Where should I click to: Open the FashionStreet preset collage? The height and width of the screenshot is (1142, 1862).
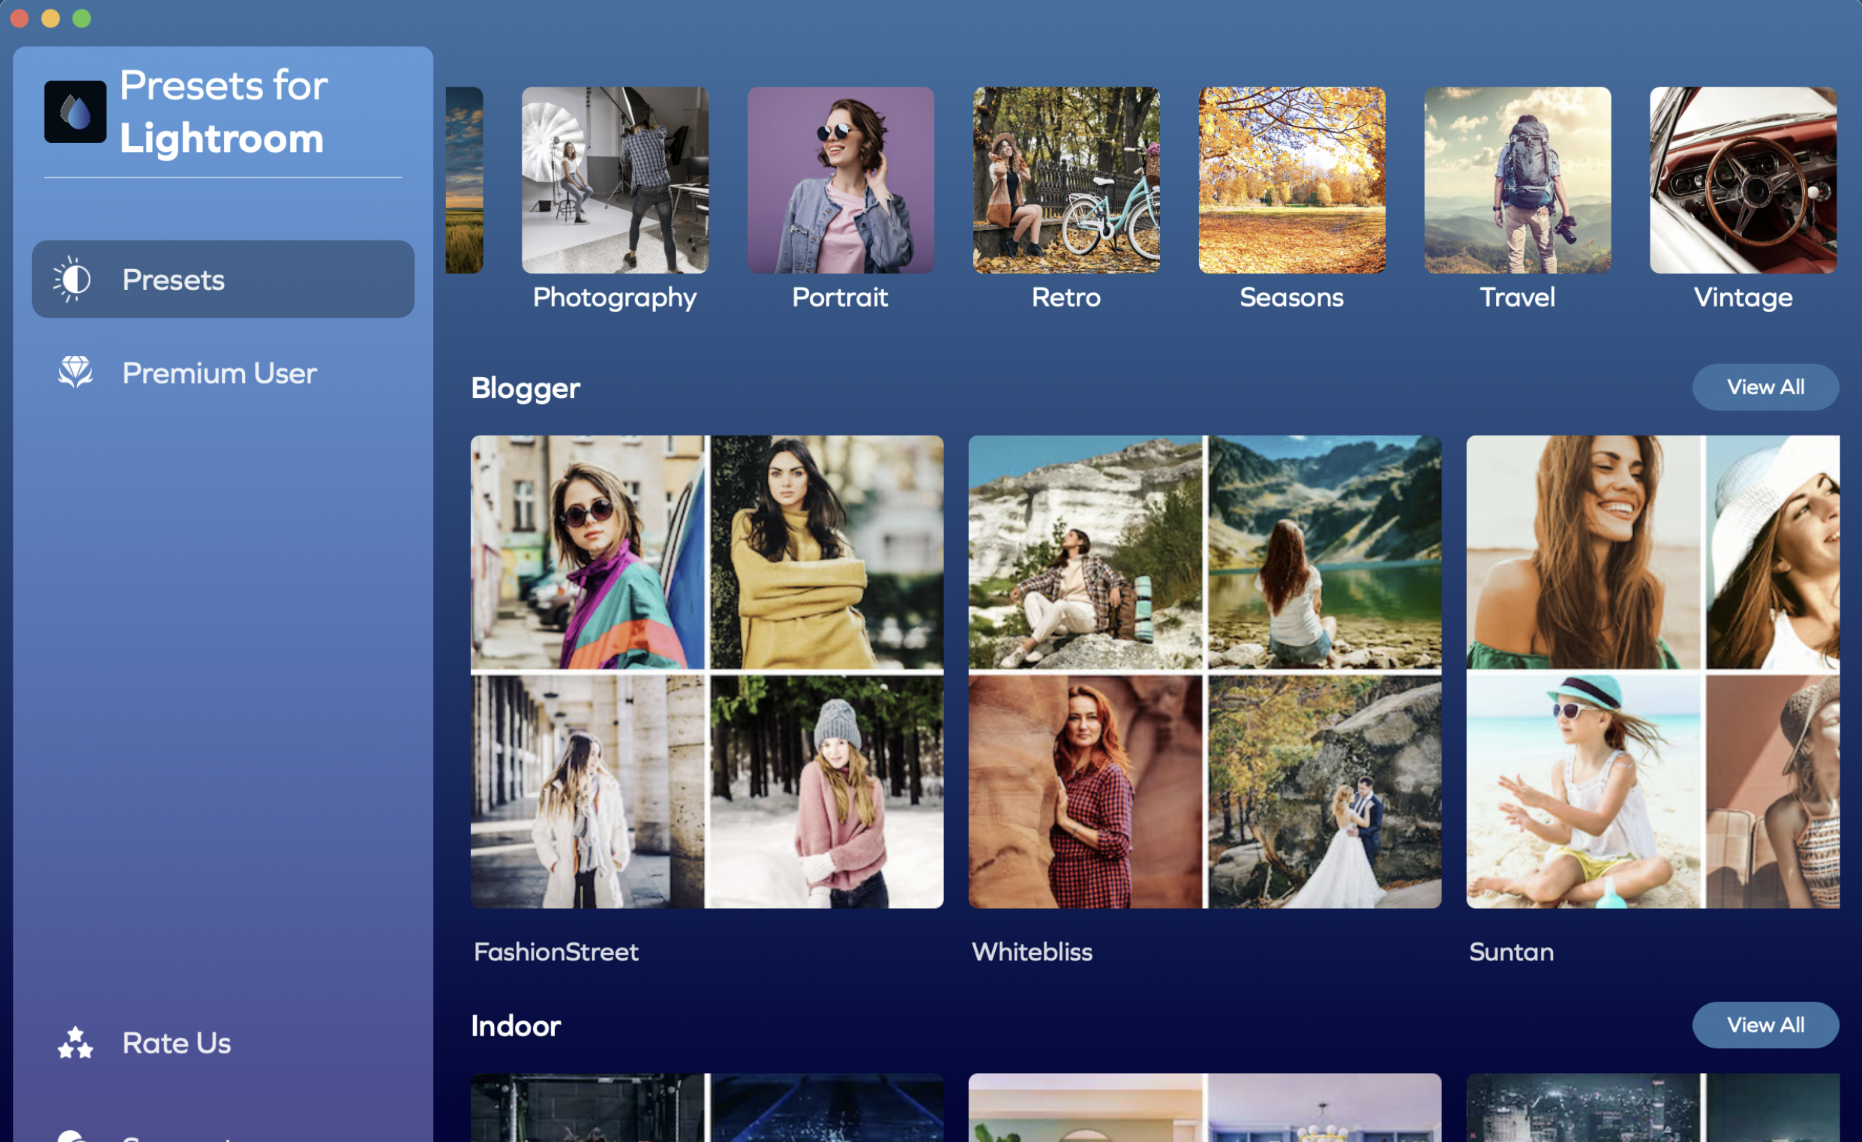tap(707, 672)
